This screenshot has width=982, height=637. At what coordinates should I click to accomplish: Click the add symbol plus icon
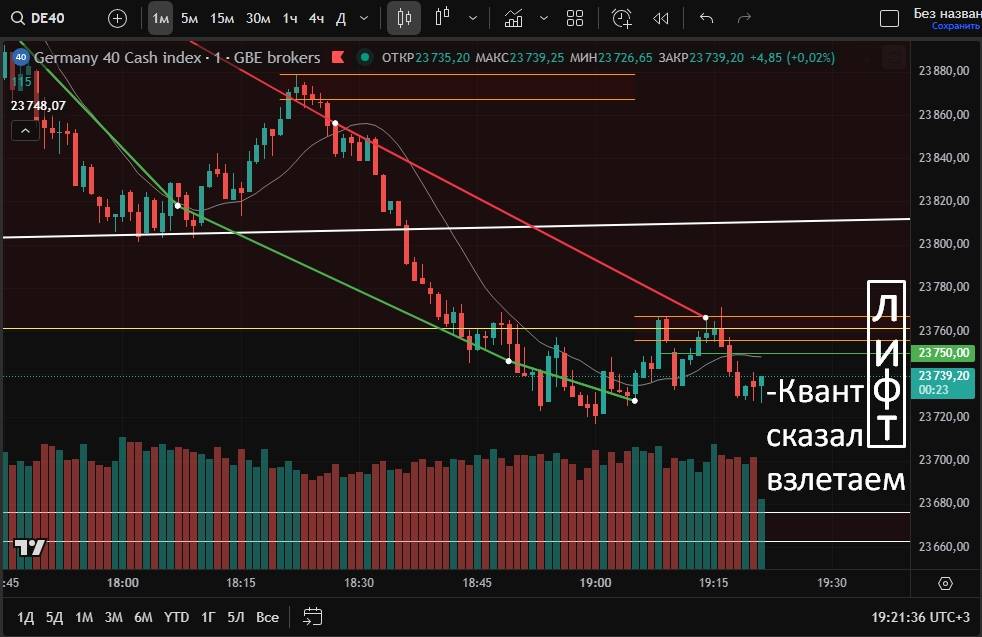click(x=117, y=18)
